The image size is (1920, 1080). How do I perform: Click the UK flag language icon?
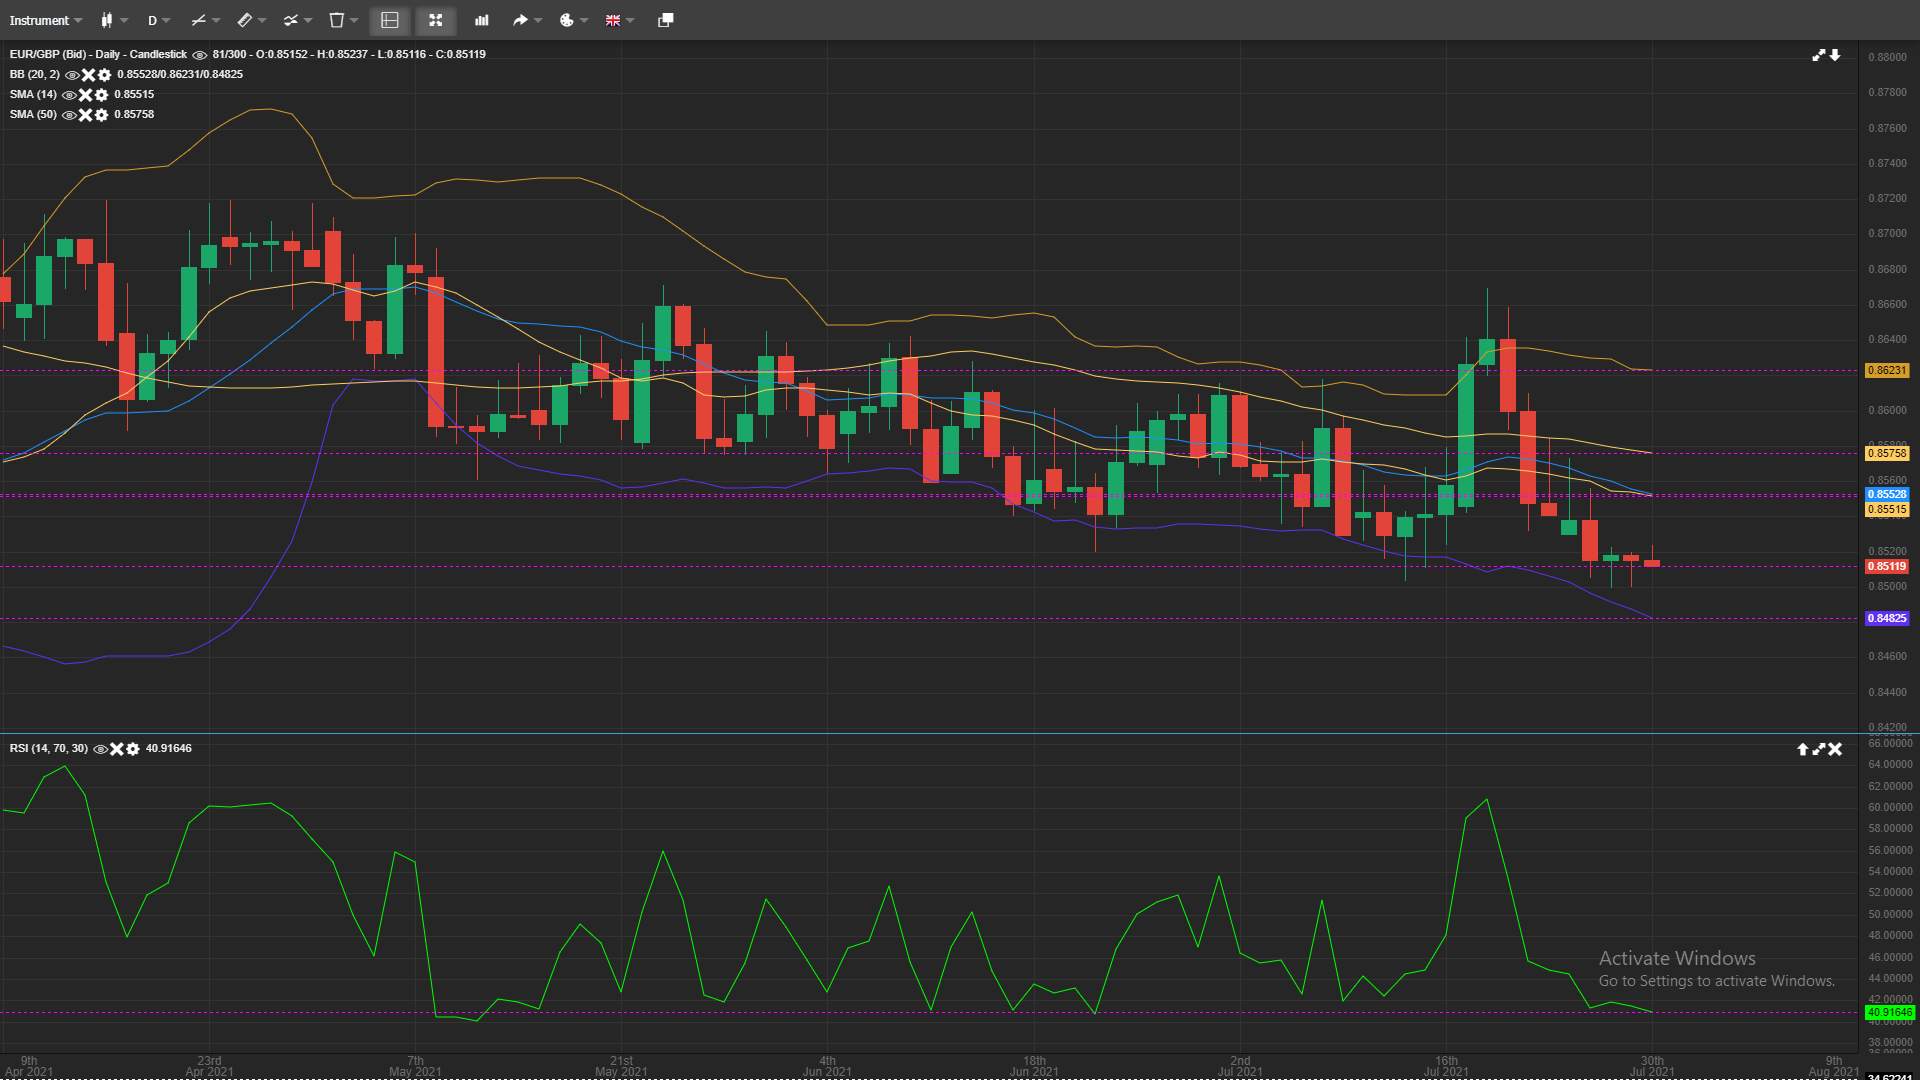click(613, 20)
